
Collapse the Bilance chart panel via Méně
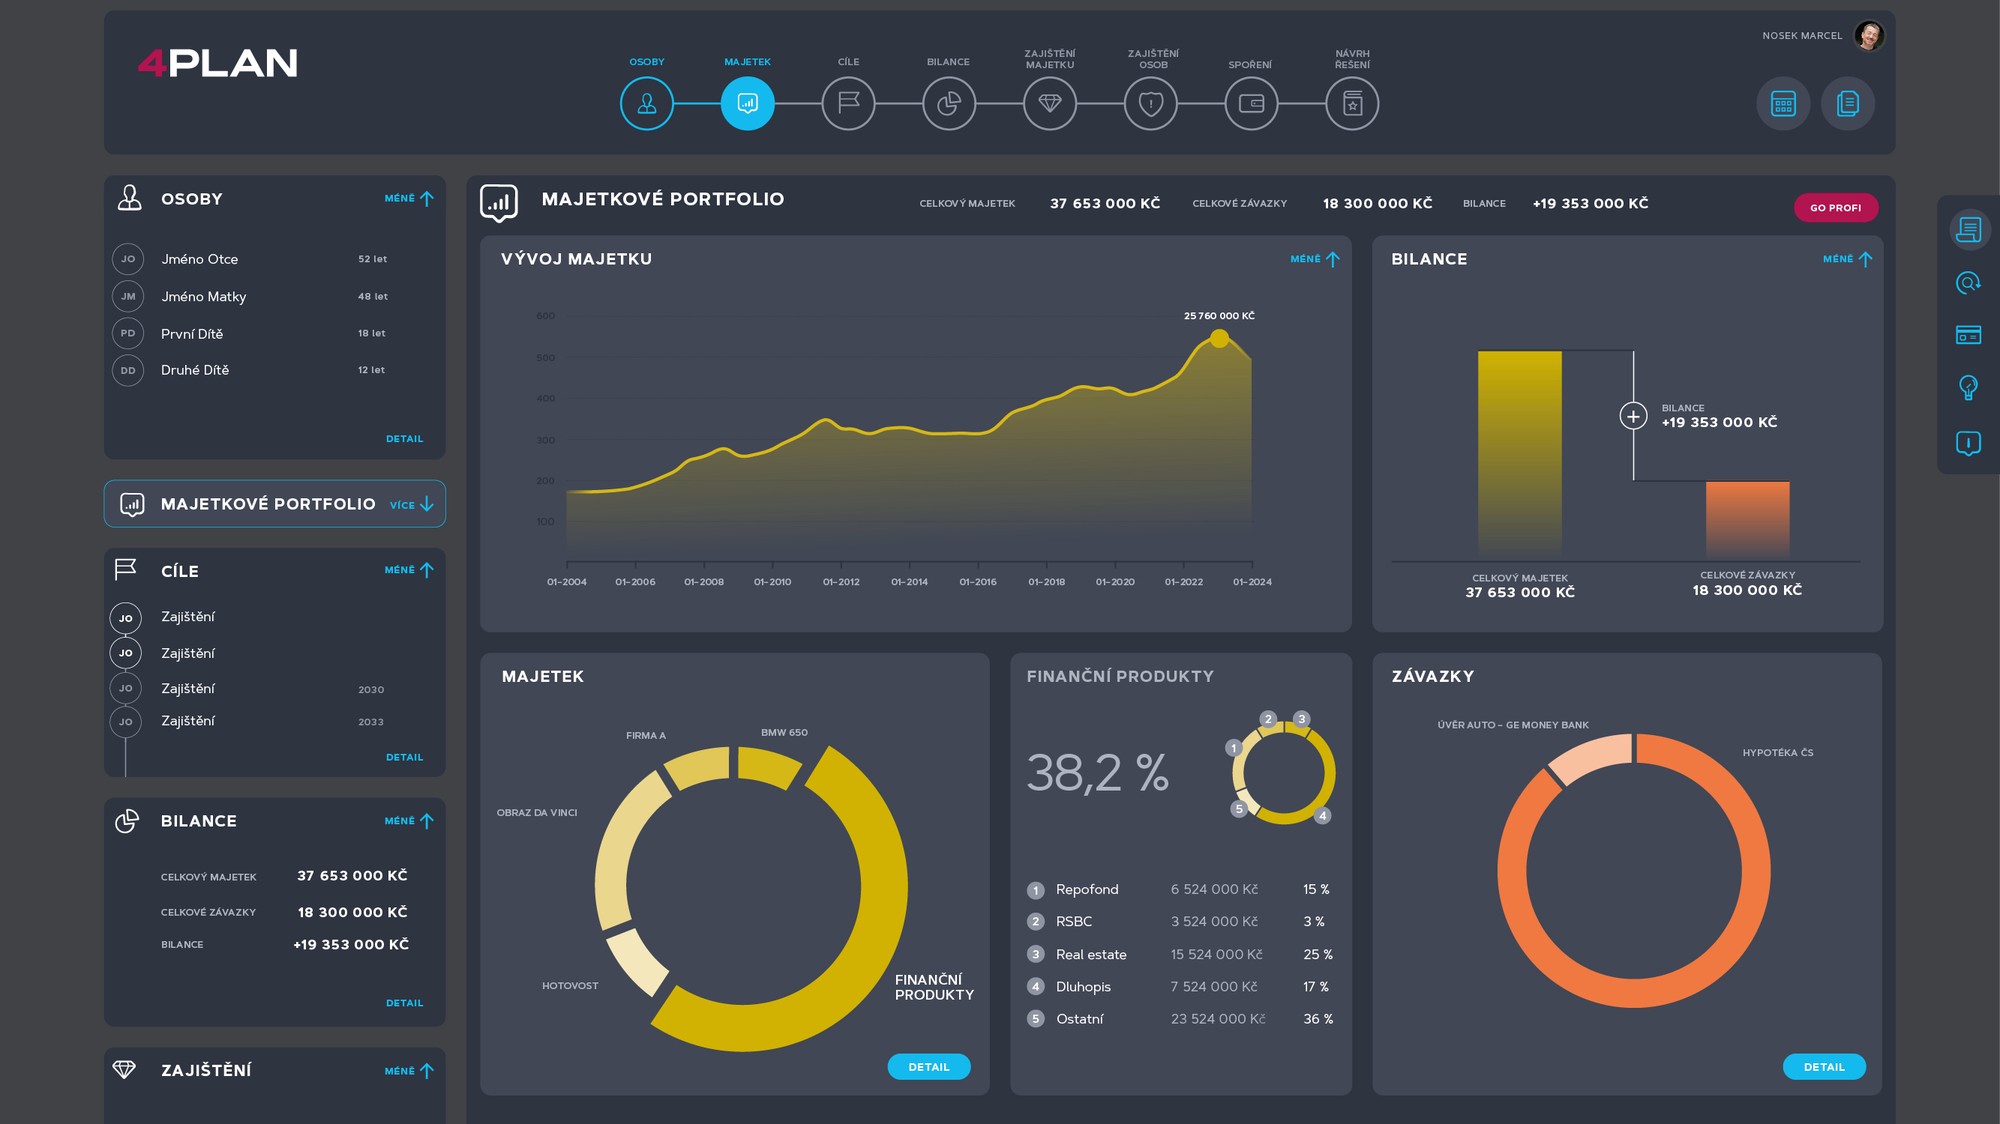click(1847, 259)
